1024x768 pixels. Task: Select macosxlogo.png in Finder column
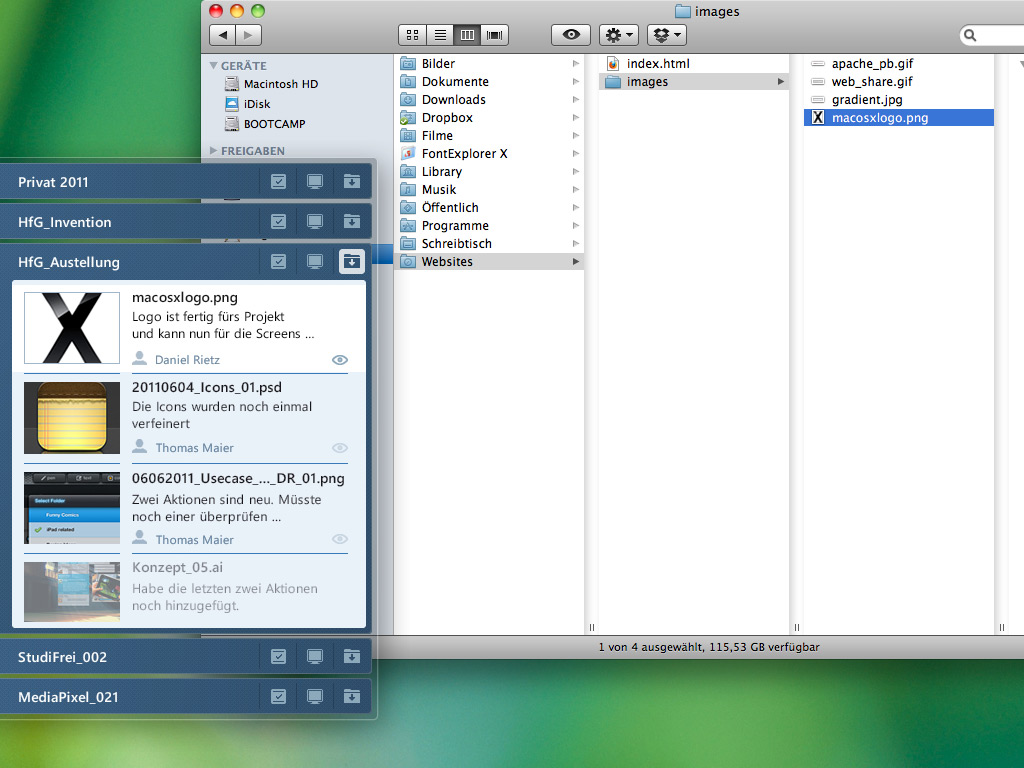point(899,118)
